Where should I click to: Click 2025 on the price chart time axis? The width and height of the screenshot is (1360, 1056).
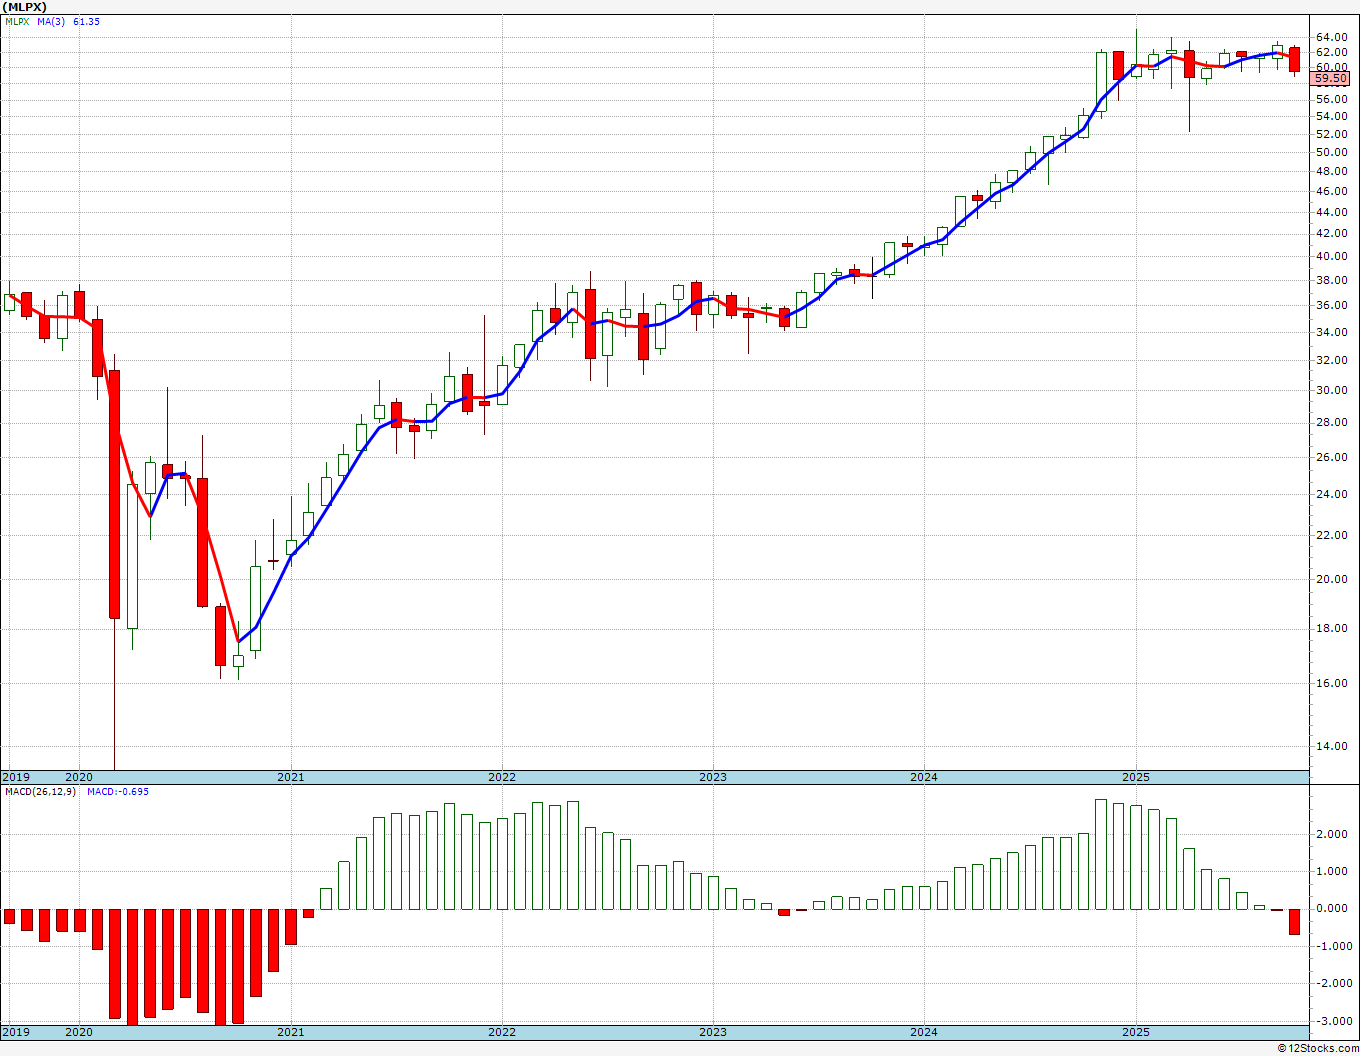pos(1135,777)
